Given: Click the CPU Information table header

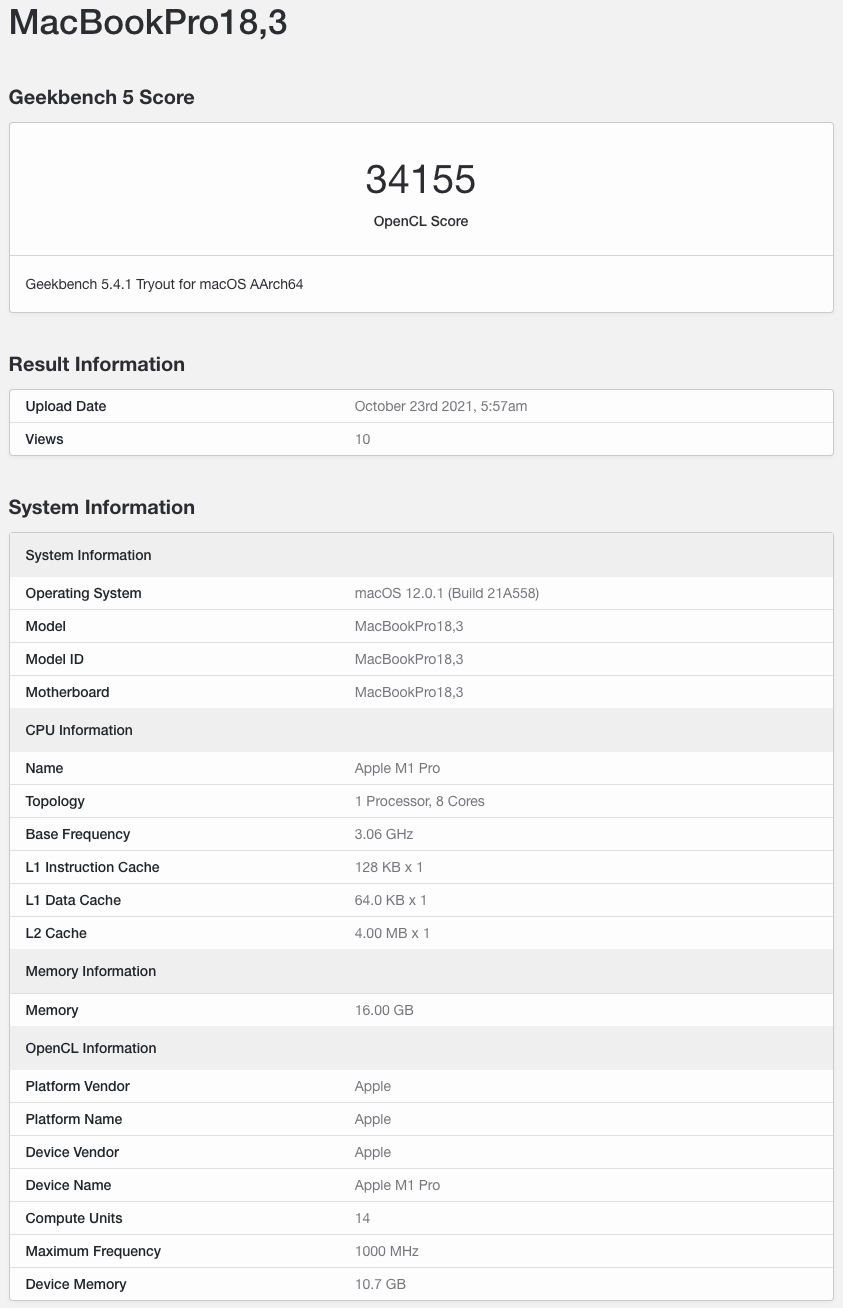Looking at the screenshot, I should (x=79, y=730).
